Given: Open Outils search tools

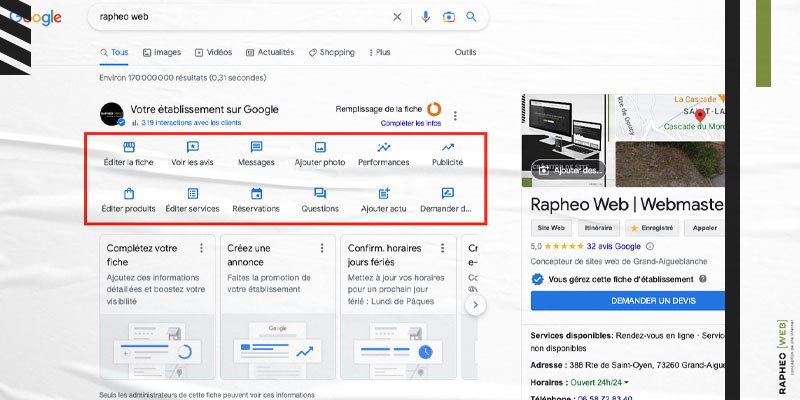Looking at the screenshot, I should tap(465, 52).
